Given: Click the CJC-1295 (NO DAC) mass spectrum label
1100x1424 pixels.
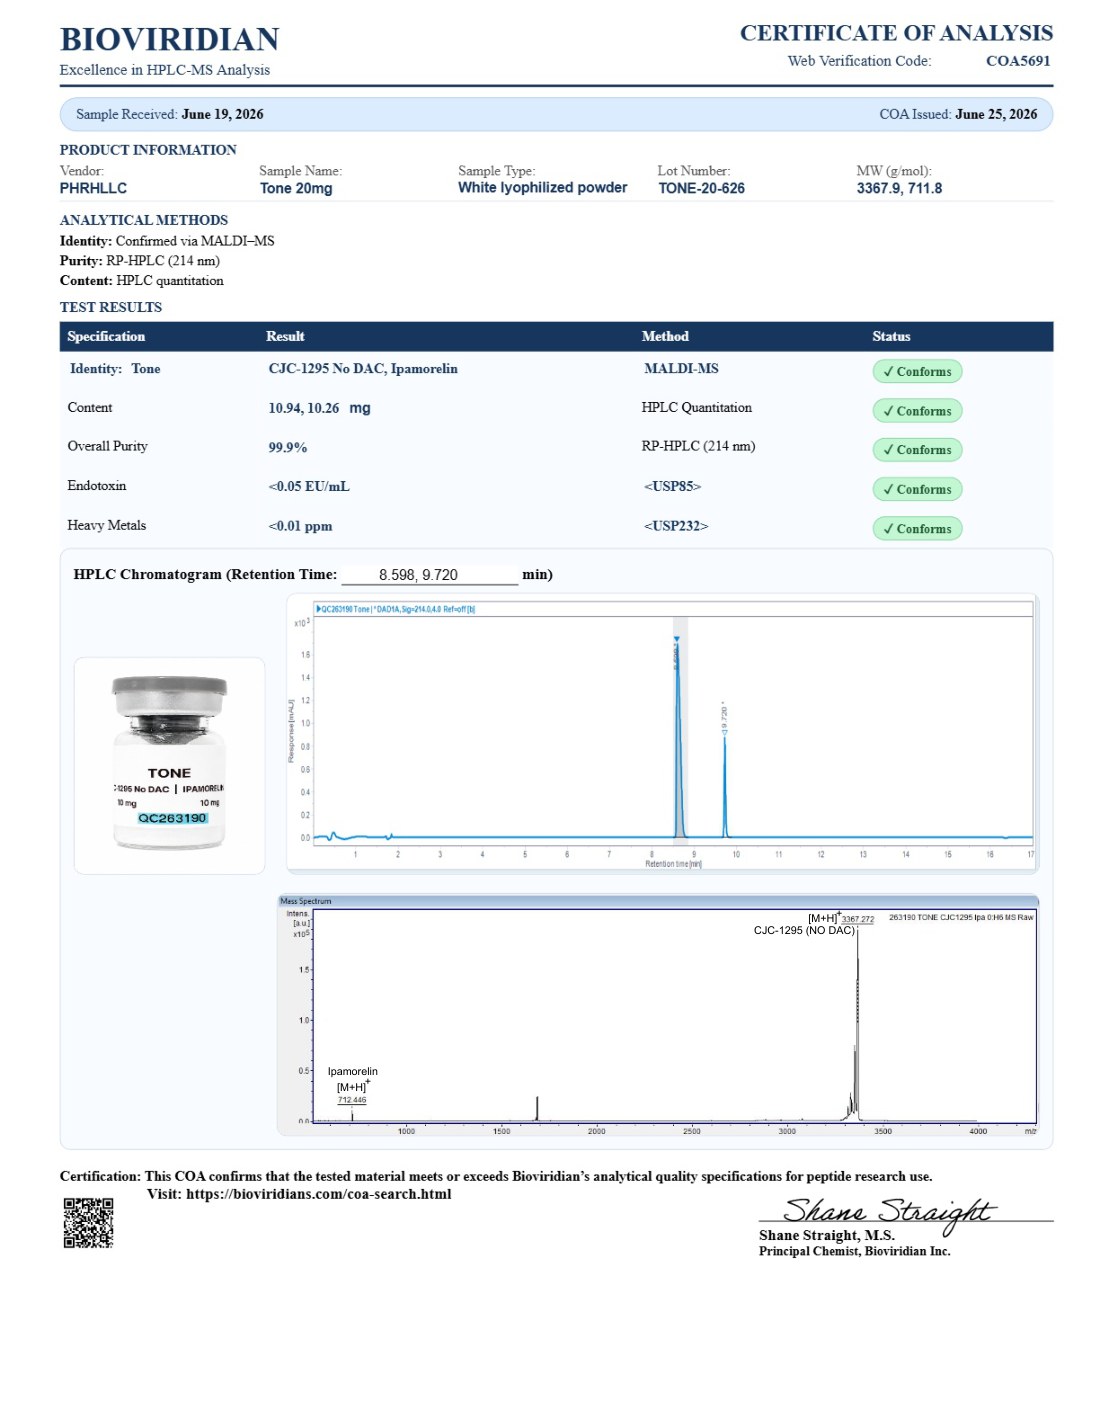Looking at the screenshot, I should coord(804,931).
